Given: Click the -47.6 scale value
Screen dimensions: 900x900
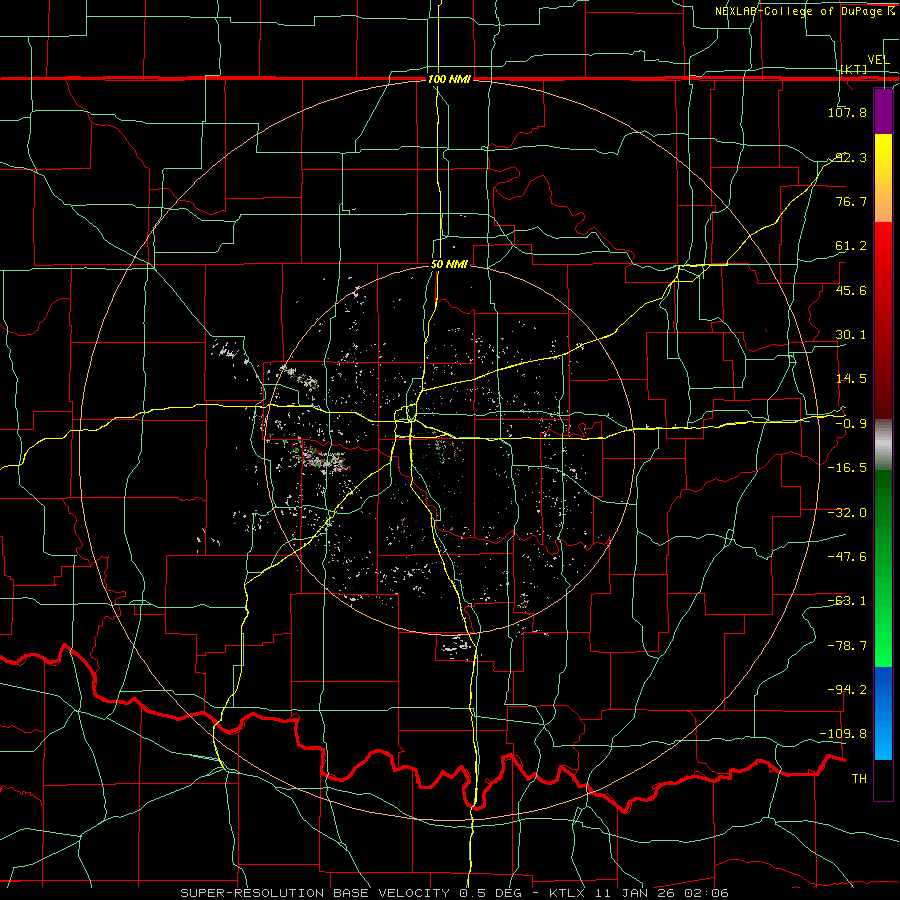Looking at the screenshot, I should [x=847, y=557].
